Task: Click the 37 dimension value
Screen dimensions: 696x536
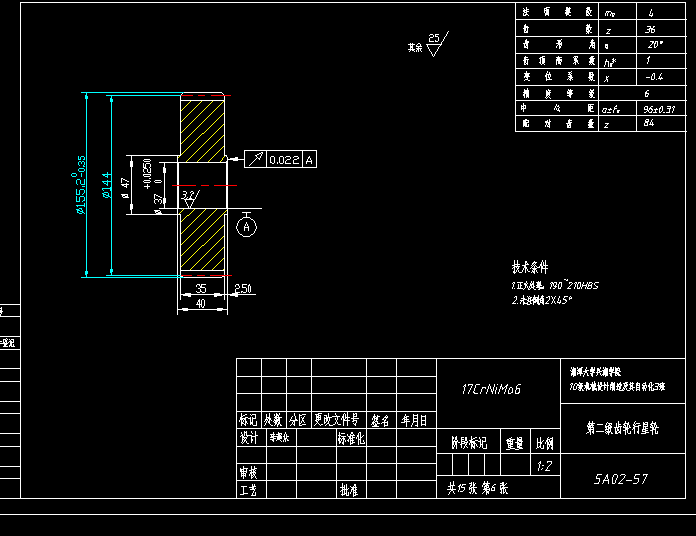Action: 158,199
